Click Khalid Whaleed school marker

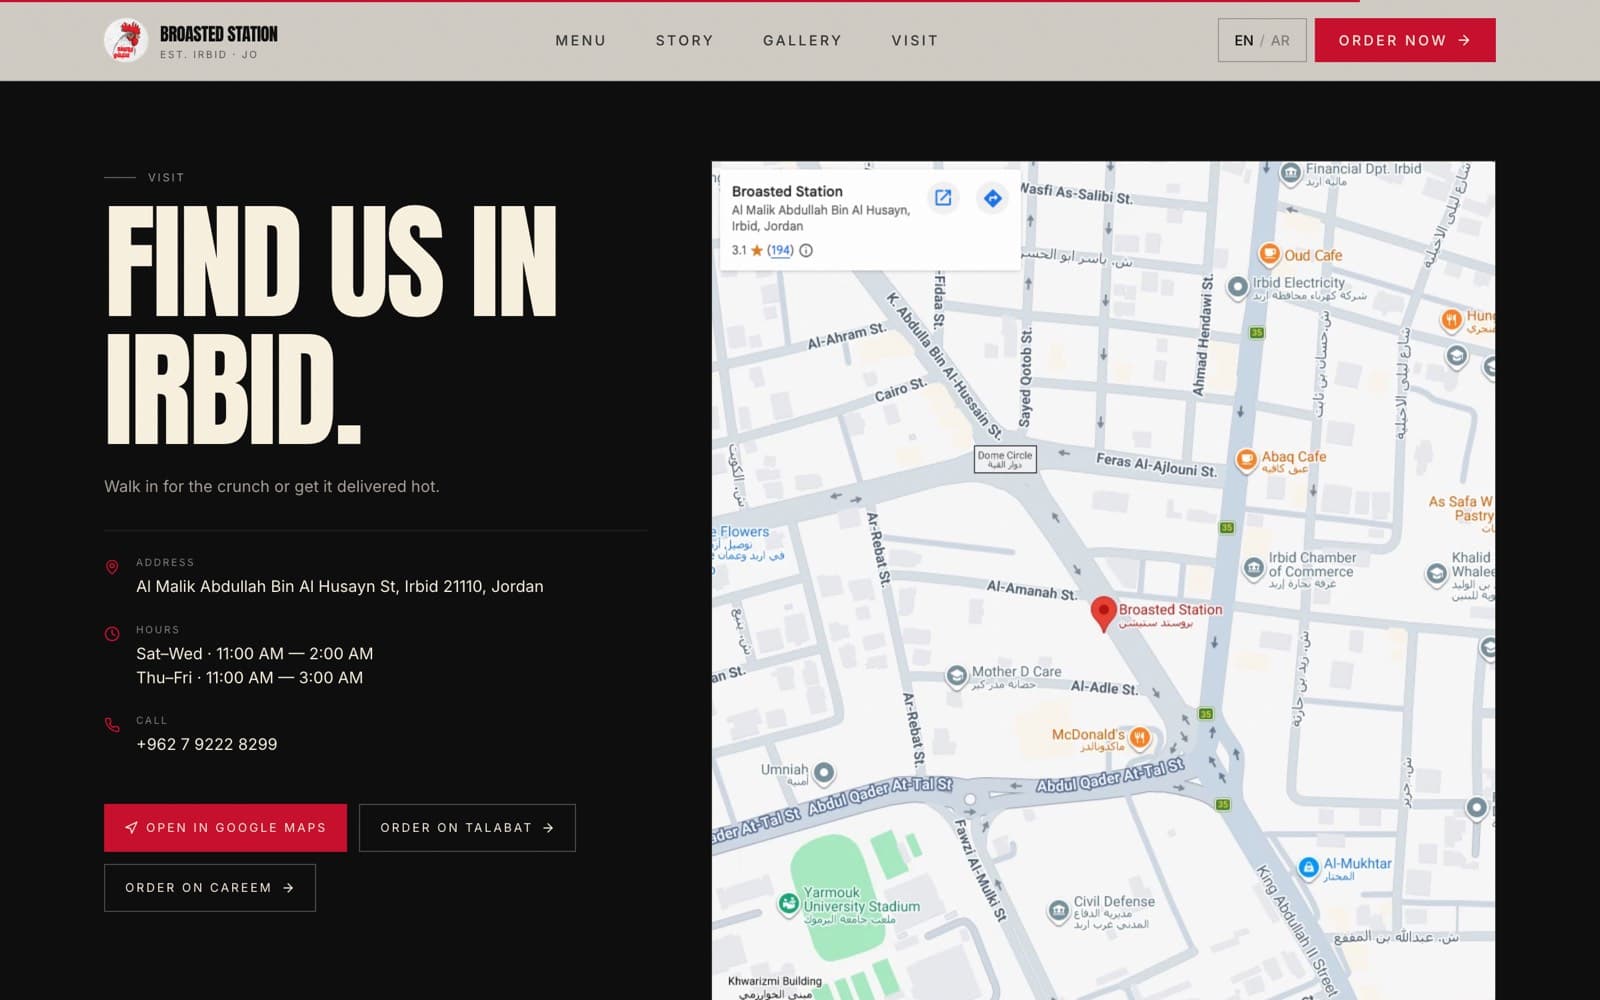(x=1436, y=574)
